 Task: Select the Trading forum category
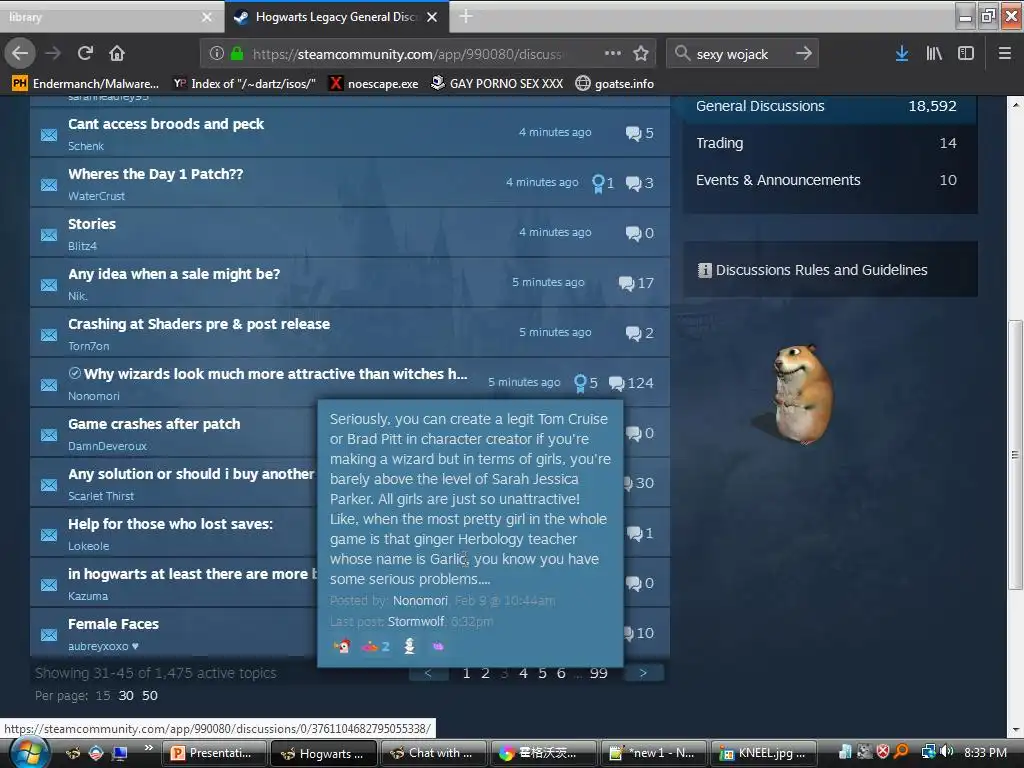[x=830, y=143]
